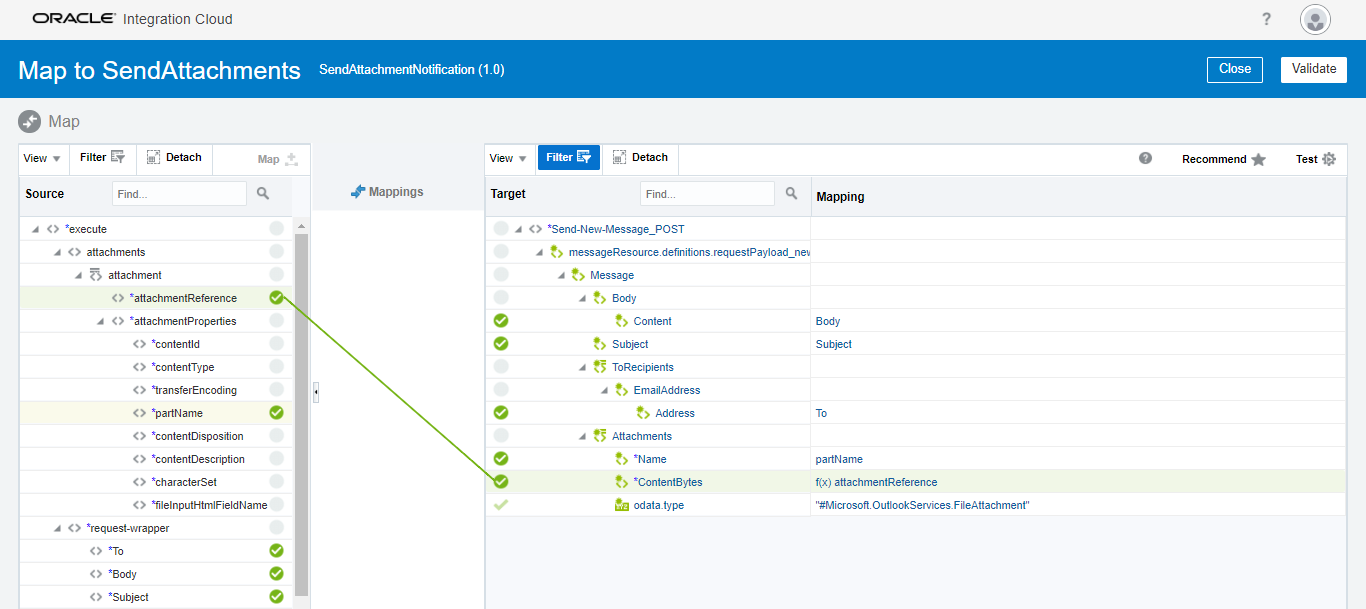The height and width of the screenshot is (609, 1366).
Task: Click the Target Find input field
Action: point(707,193)
